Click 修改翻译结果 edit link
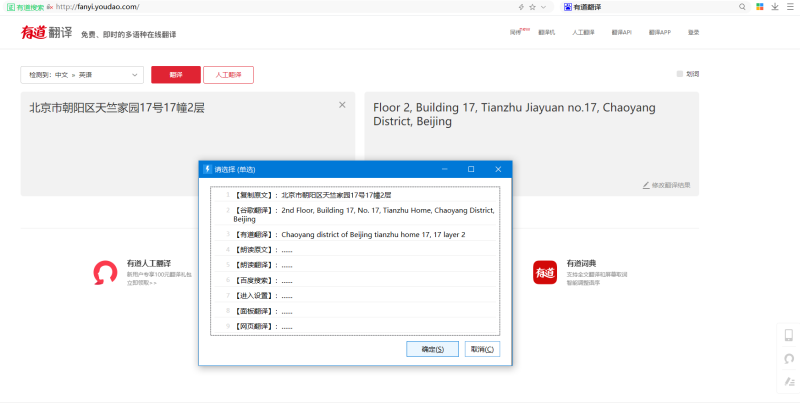Viewport: 800px width, 404px height. pyautogui.click(x=671, y=185)
